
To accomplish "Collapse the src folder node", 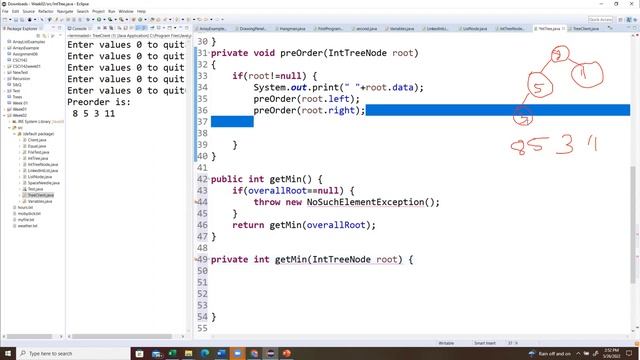I will [x=9, y=128].
